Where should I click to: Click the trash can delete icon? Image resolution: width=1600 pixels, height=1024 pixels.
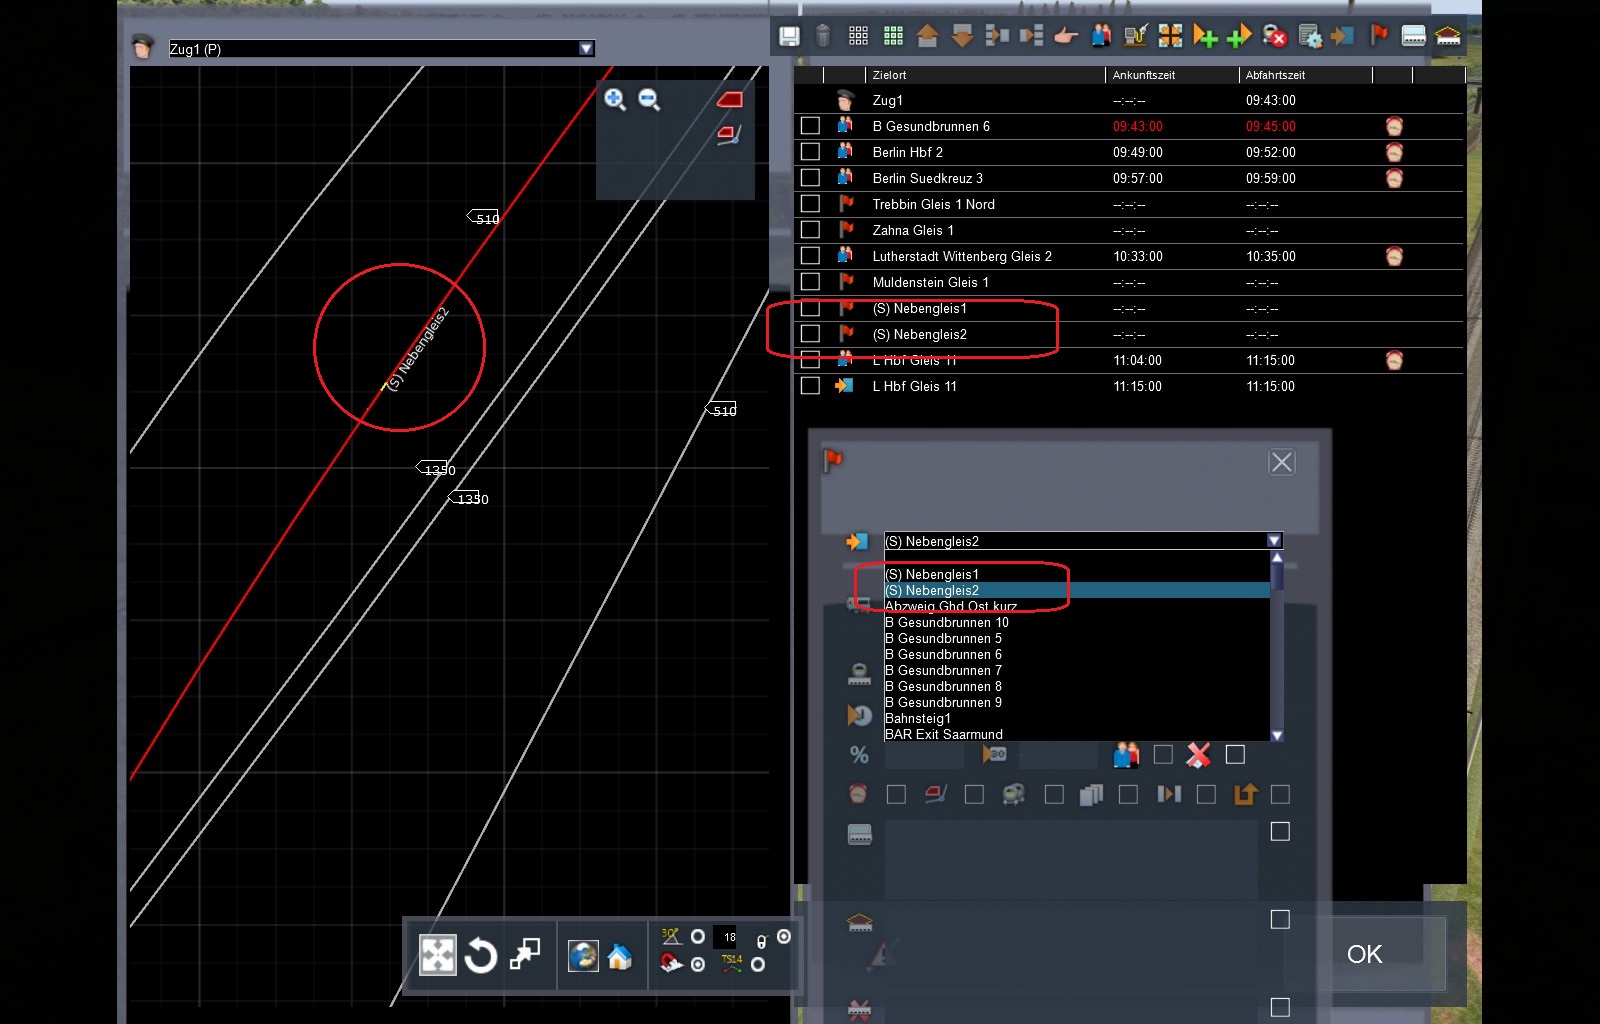coord(823,37)
